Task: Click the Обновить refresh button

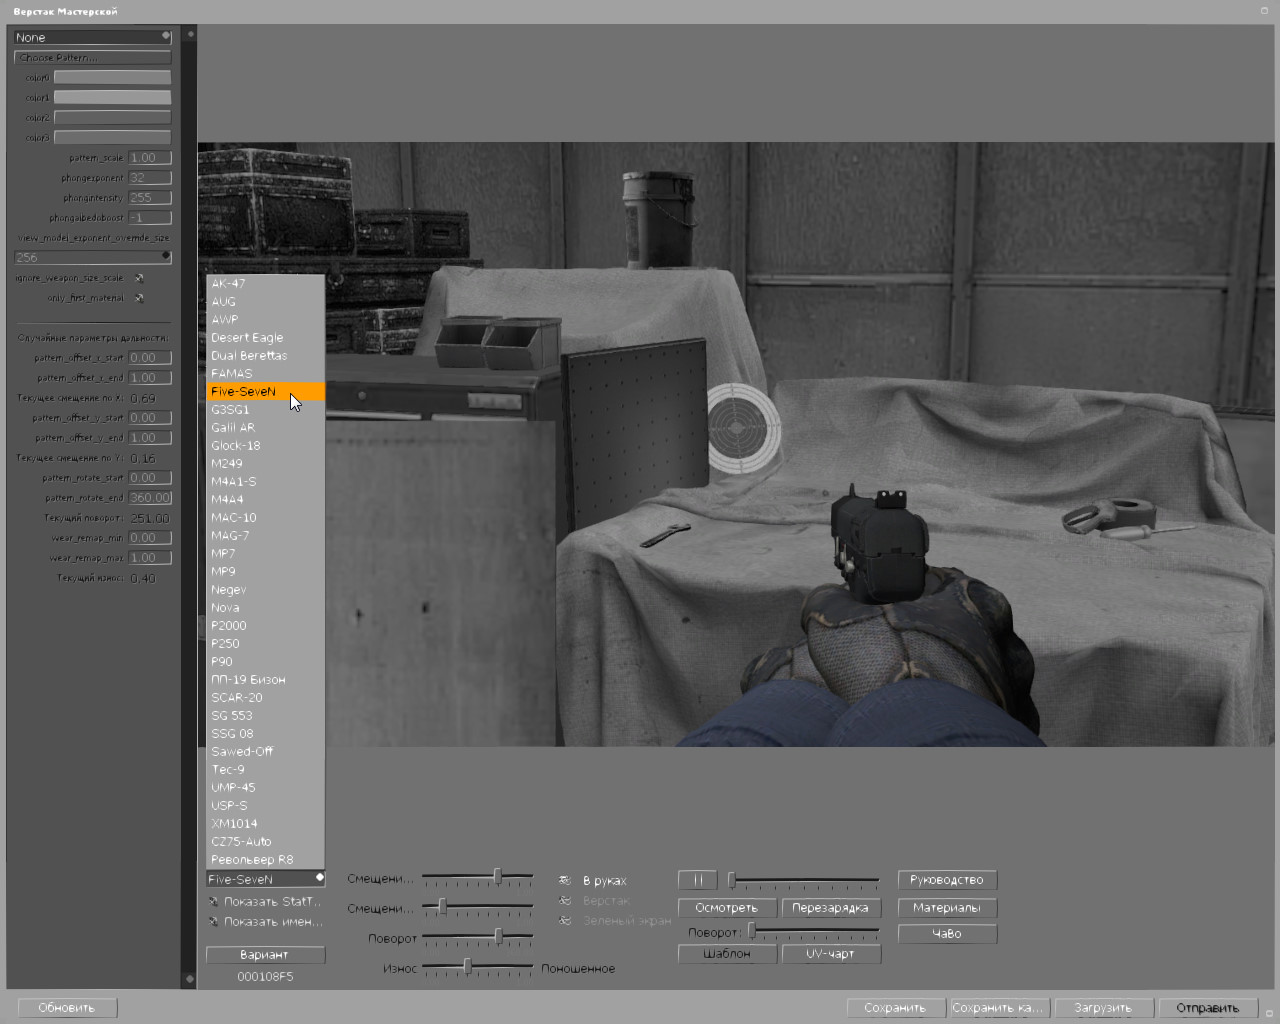Action: pos(67,1007)
